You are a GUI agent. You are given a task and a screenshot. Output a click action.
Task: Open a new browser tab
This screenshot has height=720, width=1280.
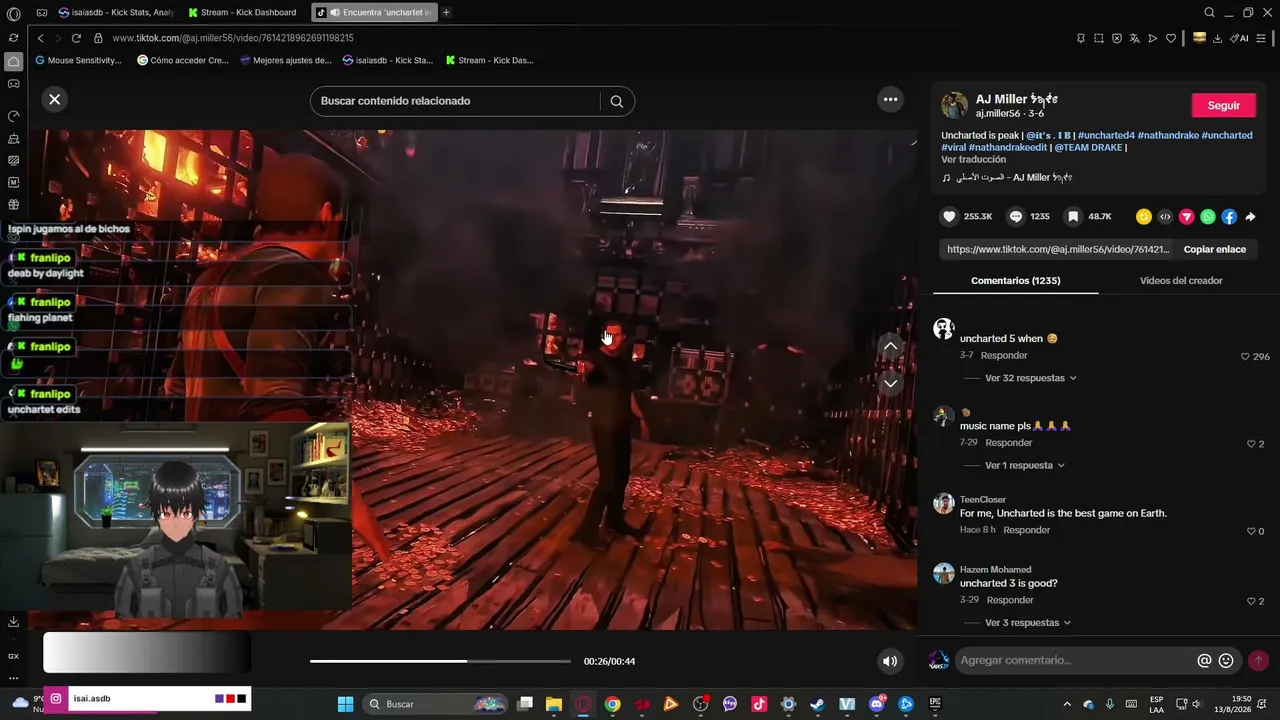[446, 12]
